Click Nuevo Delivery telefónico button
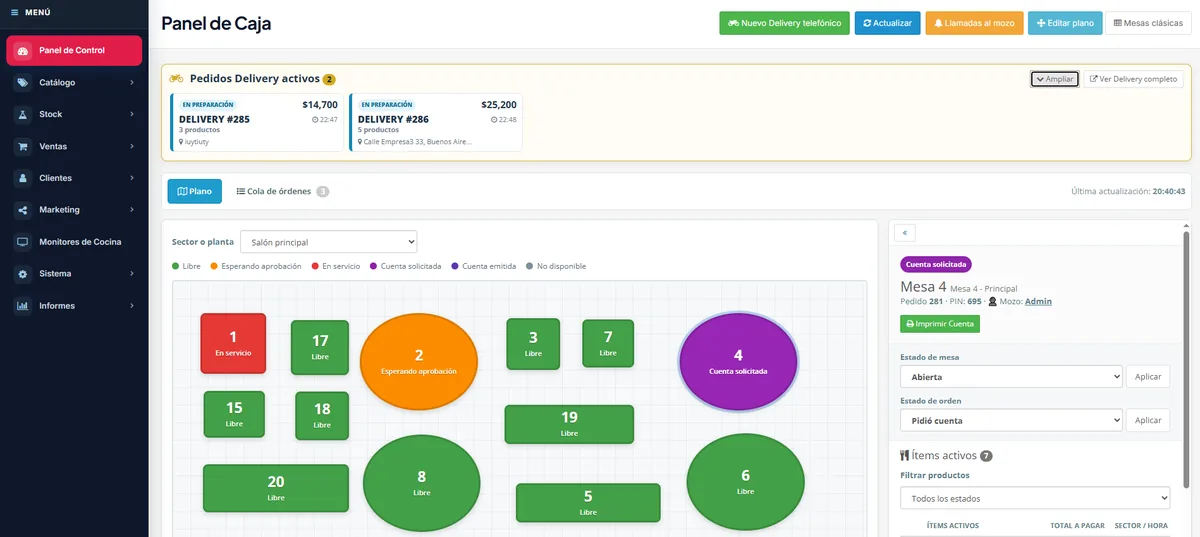Image resolution: width=1200 pixels, height=537 pixels. (x=784, y=23)
